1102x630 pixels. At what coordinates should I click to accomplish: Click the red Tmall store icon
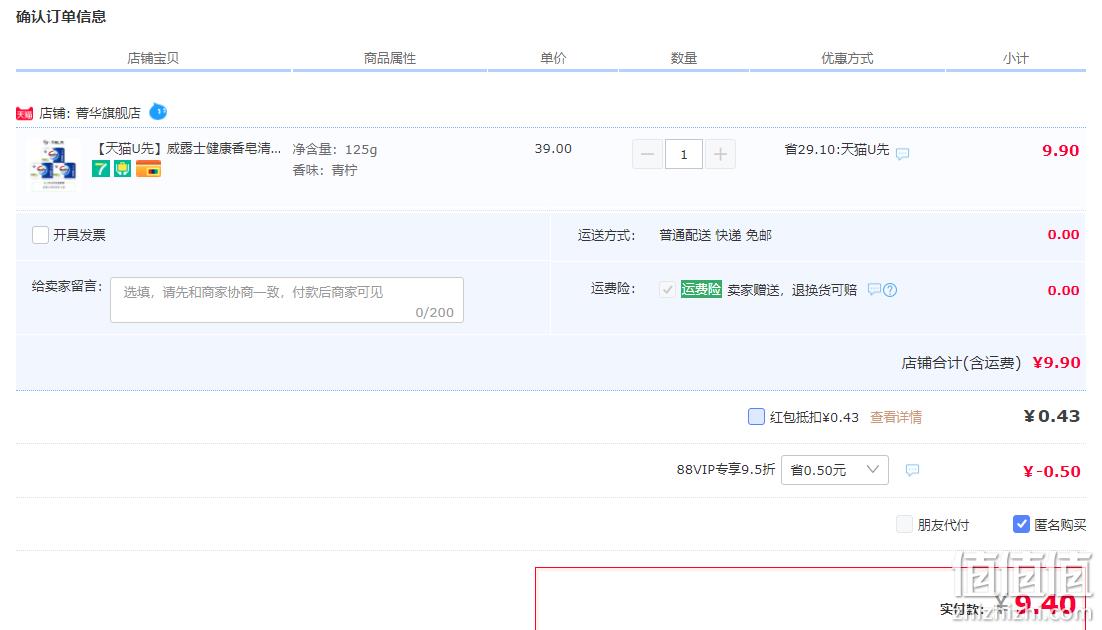click(25, 113)
